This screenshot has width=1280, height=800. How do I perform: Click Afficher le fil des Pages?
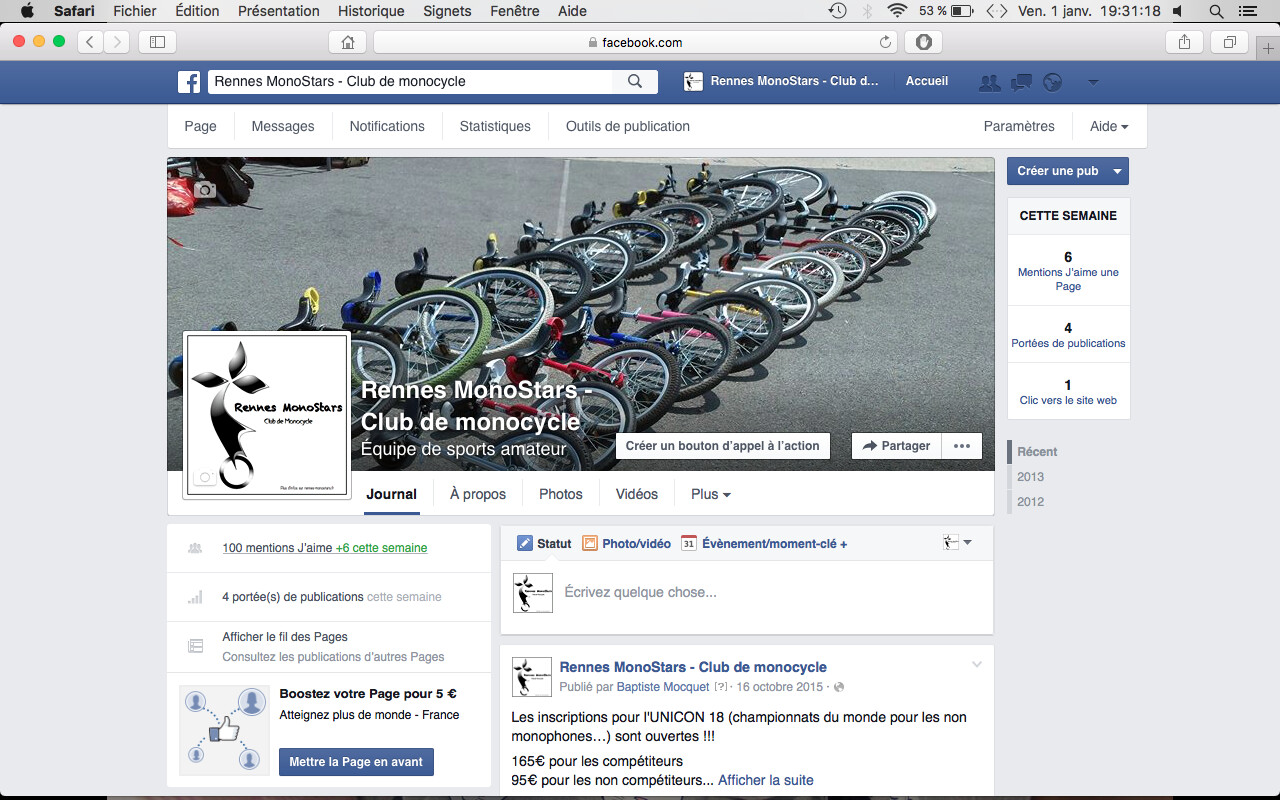[285, 637]
